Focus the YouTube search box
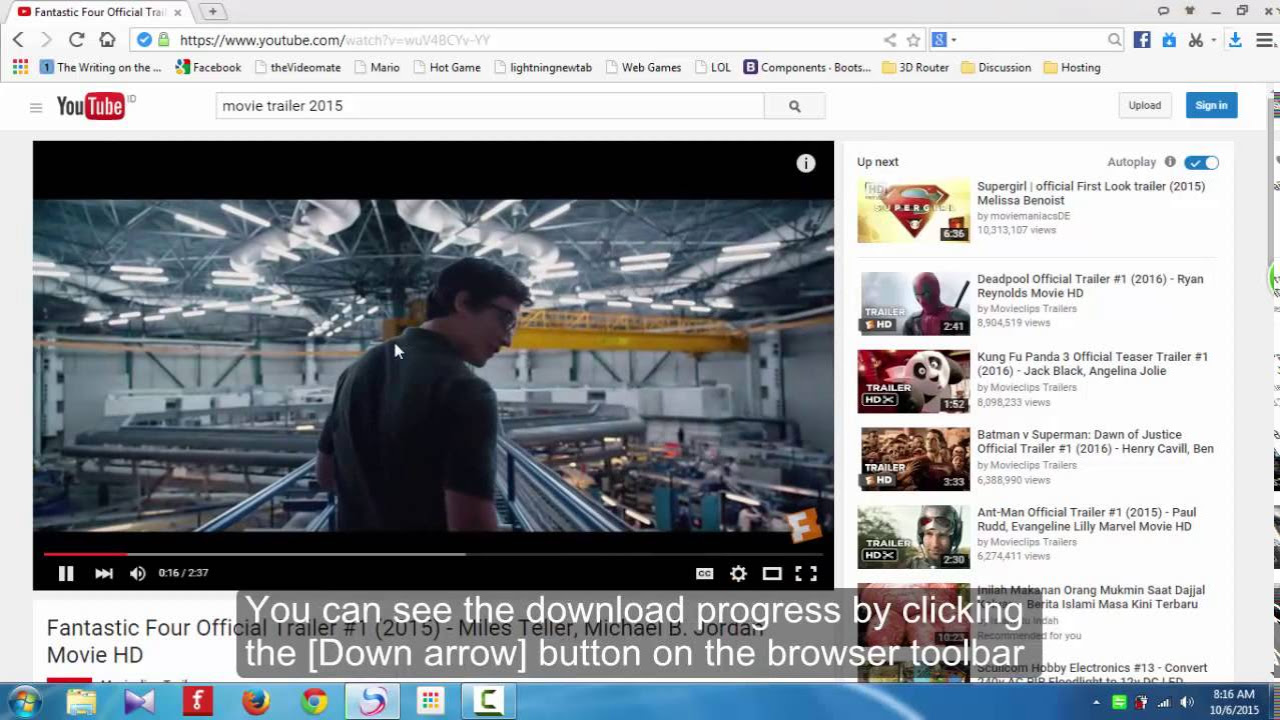 [x=490, y=106]
